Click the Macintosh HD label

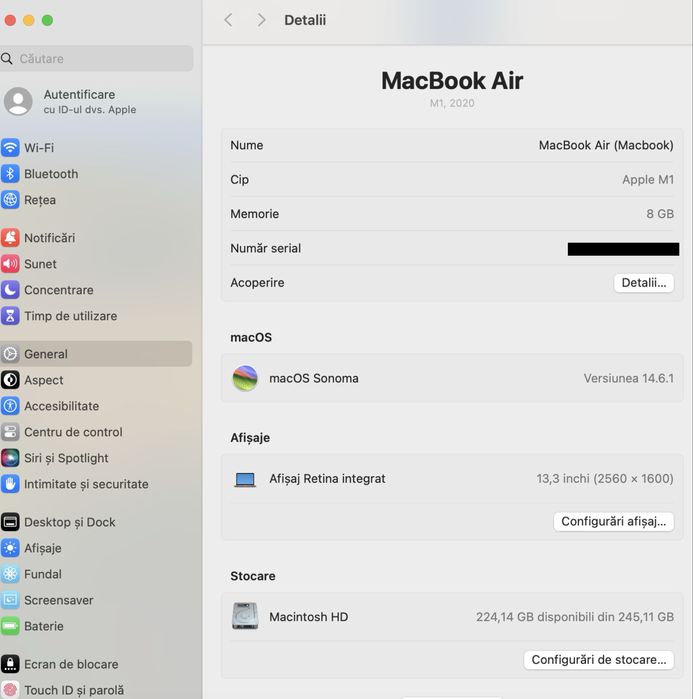coord(308,617)
